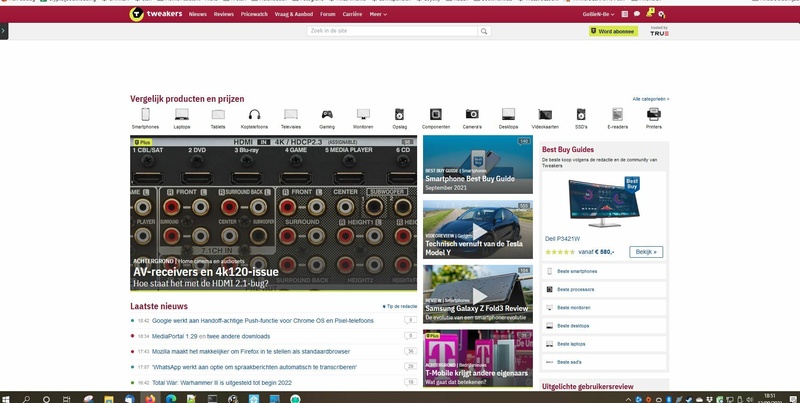Open the E-readers category icon
This screenshot has height=403, width=800.
point(617,114)
